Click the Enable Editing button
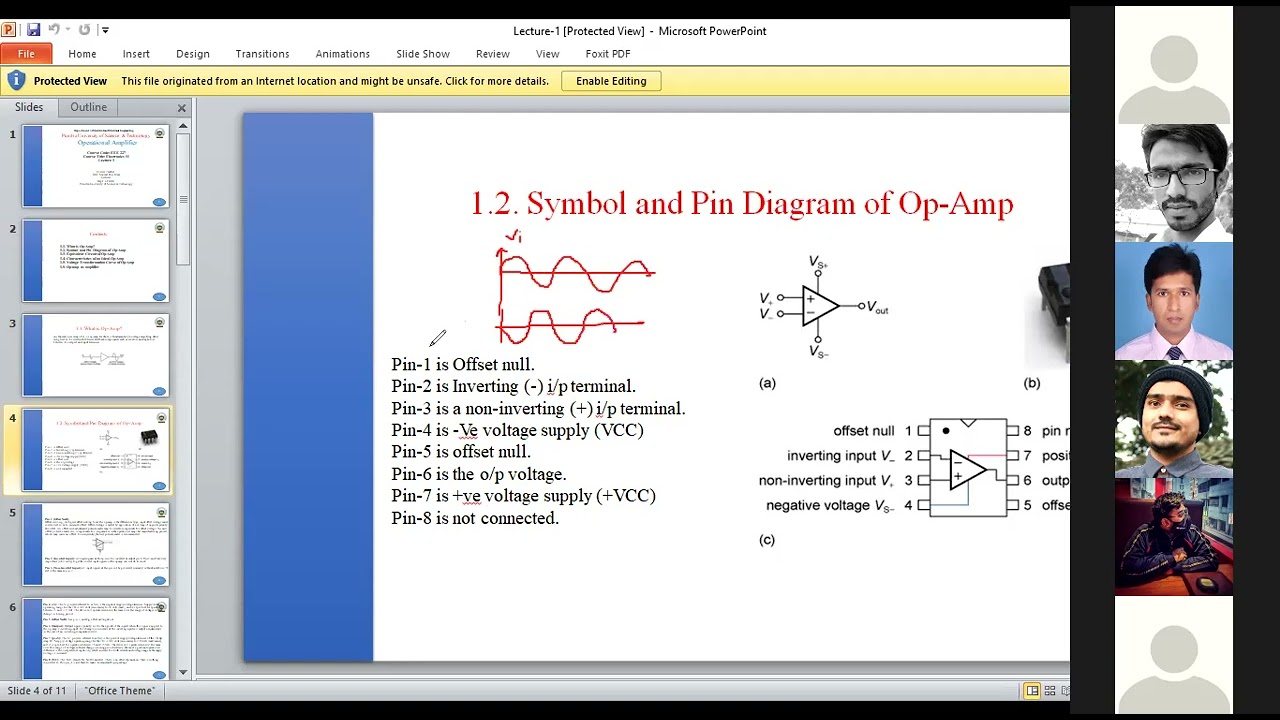 click(611, 81)
